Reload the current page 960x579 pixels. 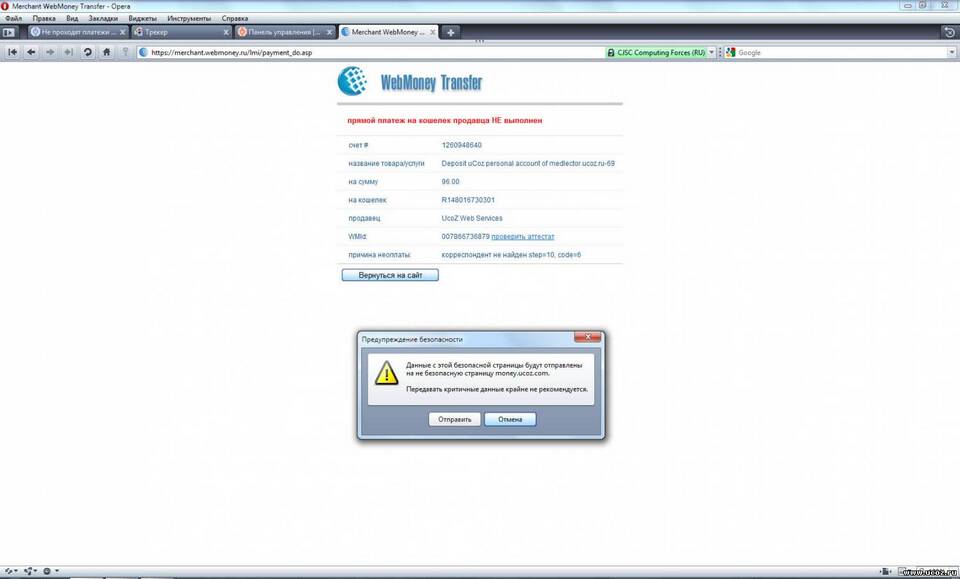tap(88, 53)
